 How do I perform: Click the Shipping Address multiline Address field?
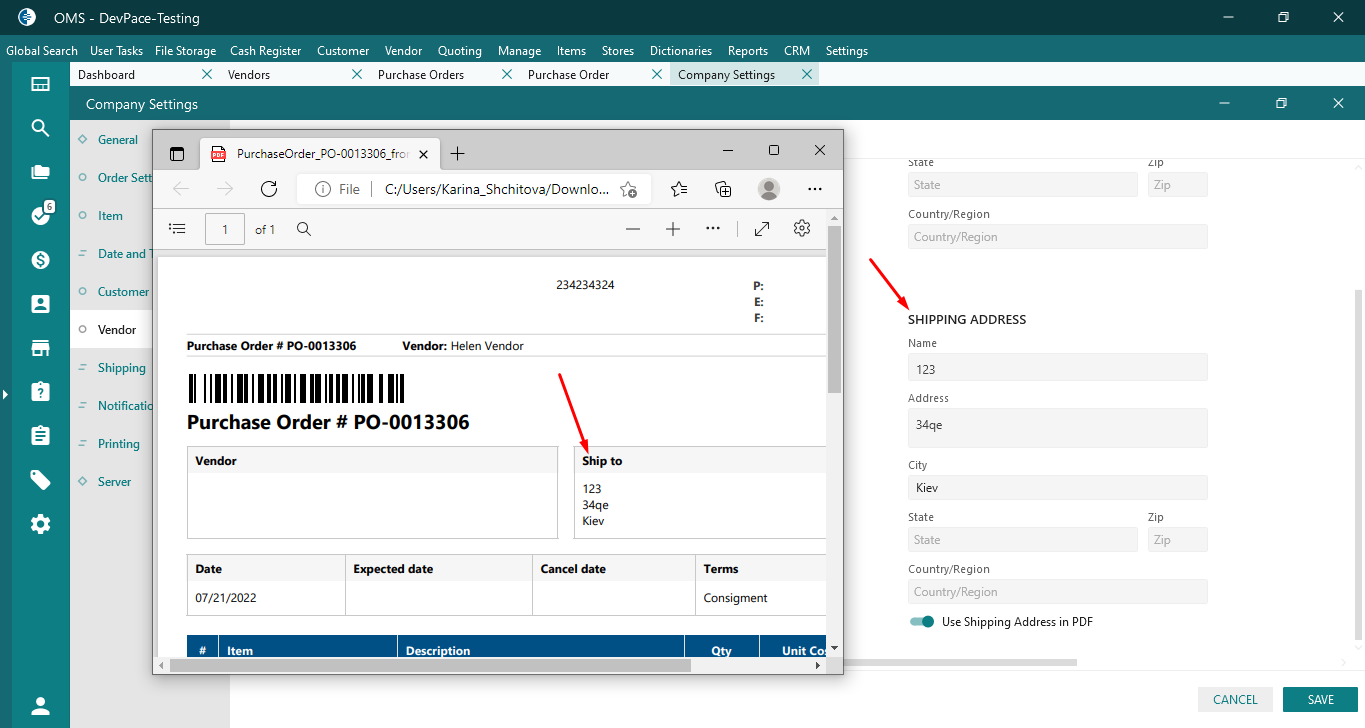tap(1057, 427)
